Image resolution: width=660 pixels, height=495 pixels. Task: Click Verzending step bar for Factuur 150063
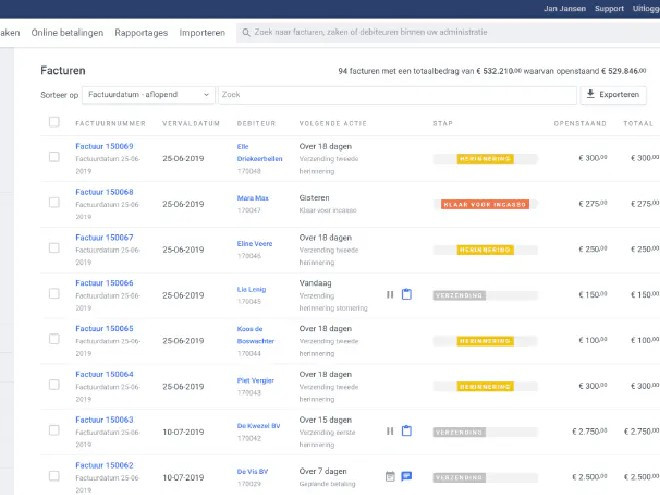(485, 432)
